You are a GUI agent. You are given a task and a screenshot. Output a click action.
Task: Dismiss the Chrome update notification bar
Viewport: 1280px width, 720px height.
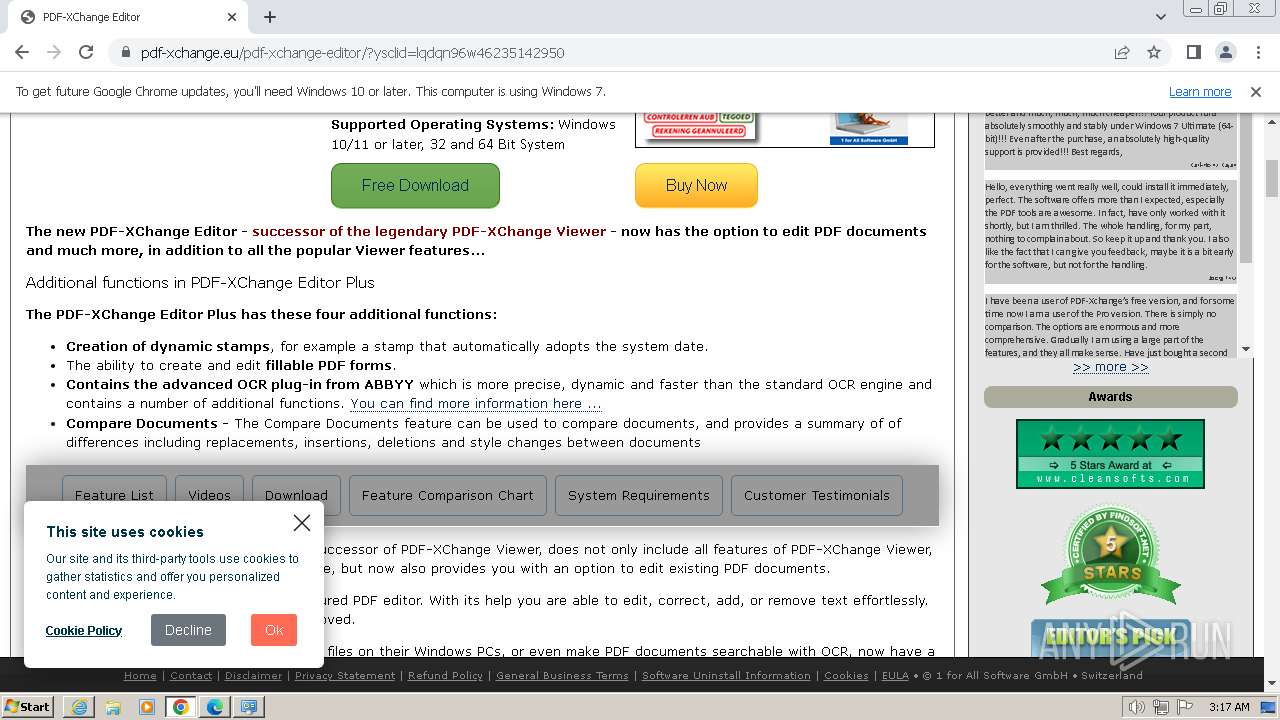pos(1256,92)
